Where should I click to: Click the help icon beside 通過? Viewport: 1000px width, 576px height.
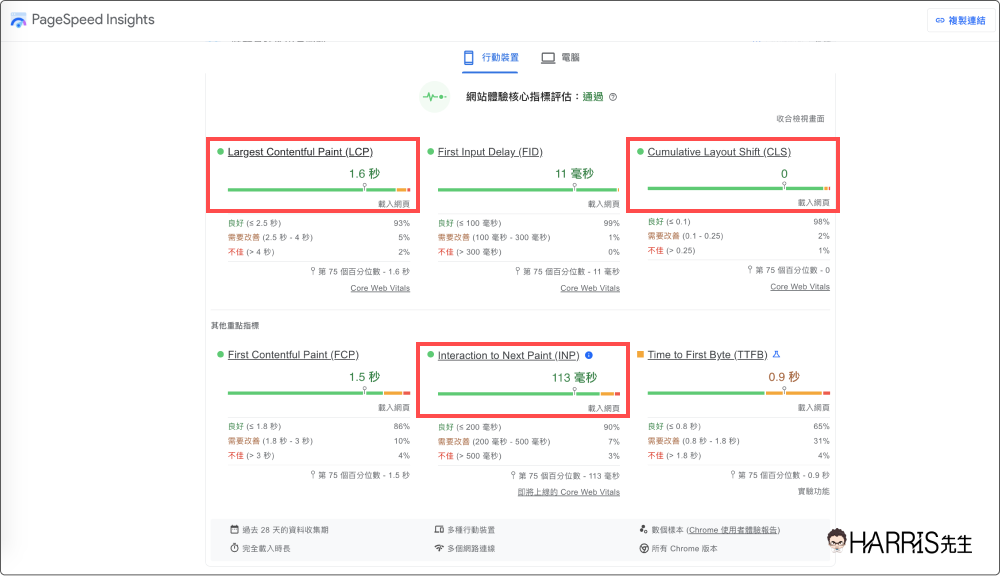pos(613,97)
